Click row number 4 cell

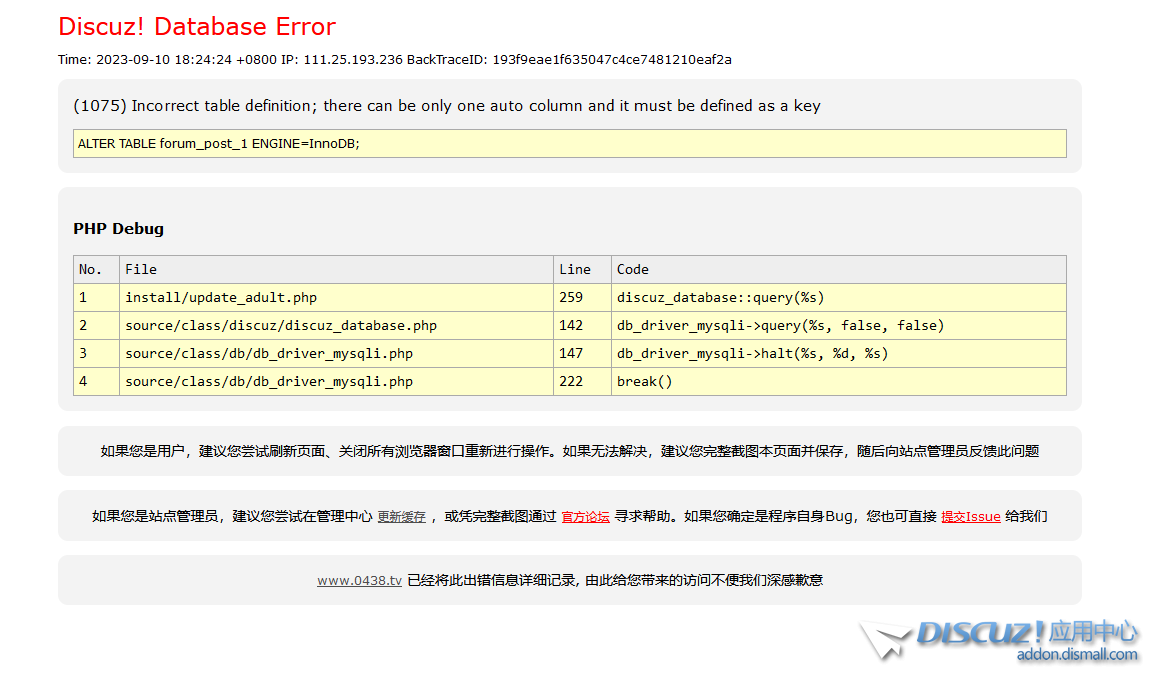[97, 382]
